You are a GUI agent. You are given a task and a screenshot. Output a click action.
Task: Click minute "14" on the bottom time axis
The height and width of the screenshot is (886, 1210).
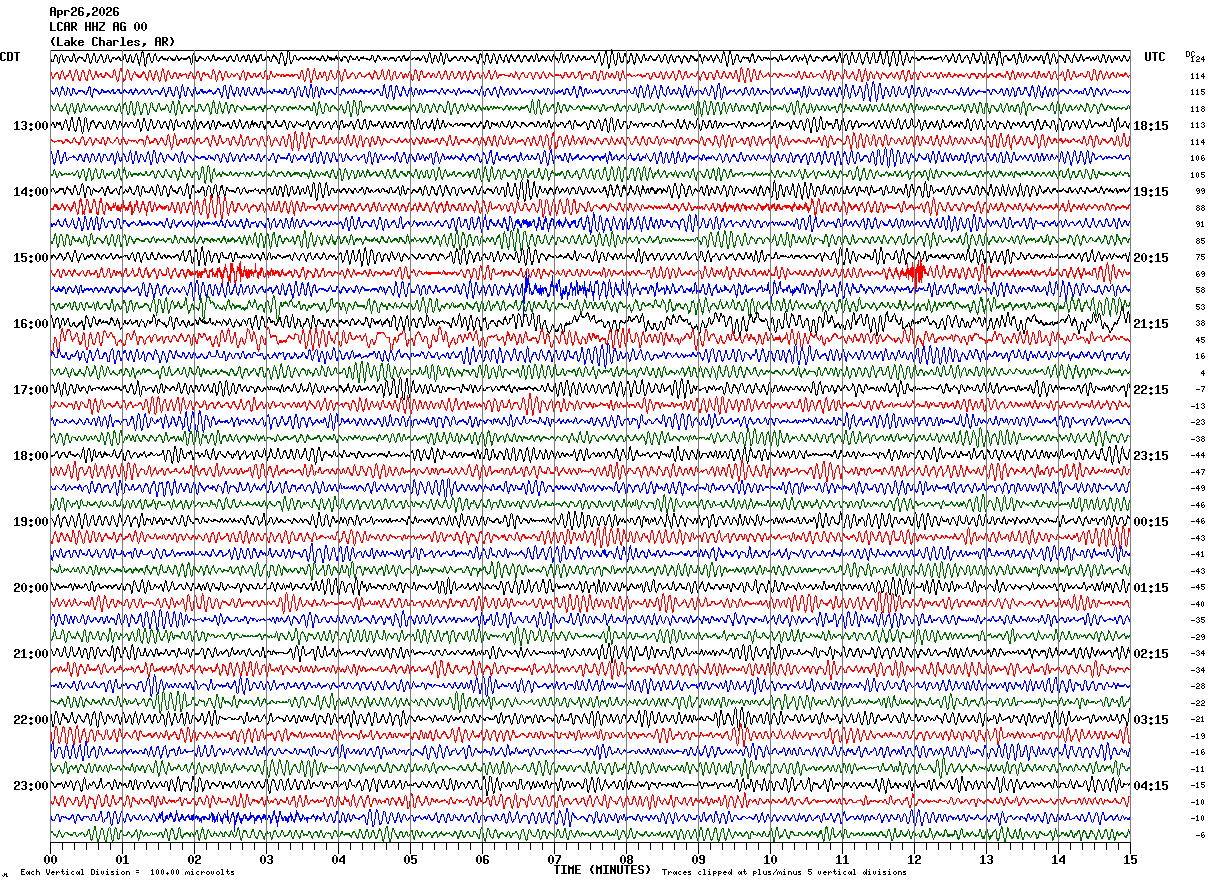[1058, 859]
